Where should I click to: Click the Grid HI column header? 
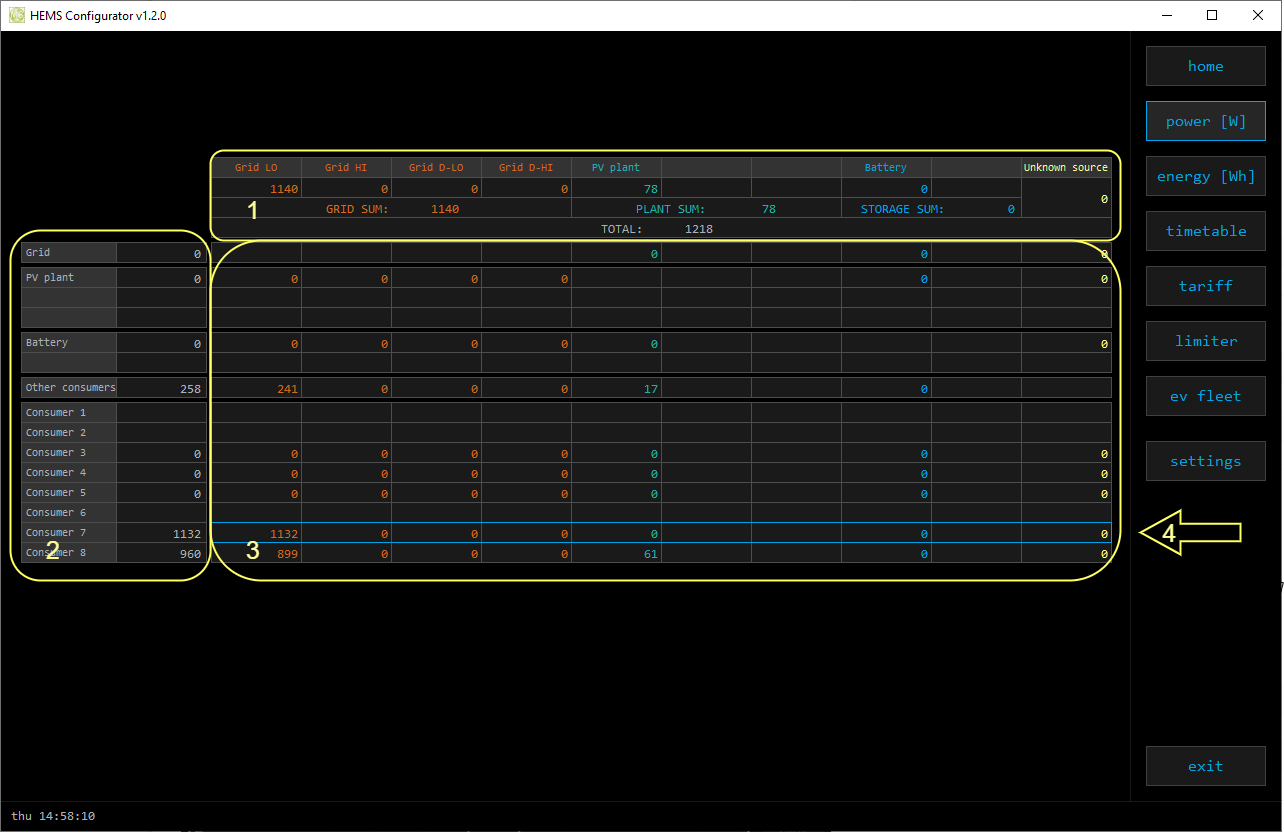click(346, 168)
